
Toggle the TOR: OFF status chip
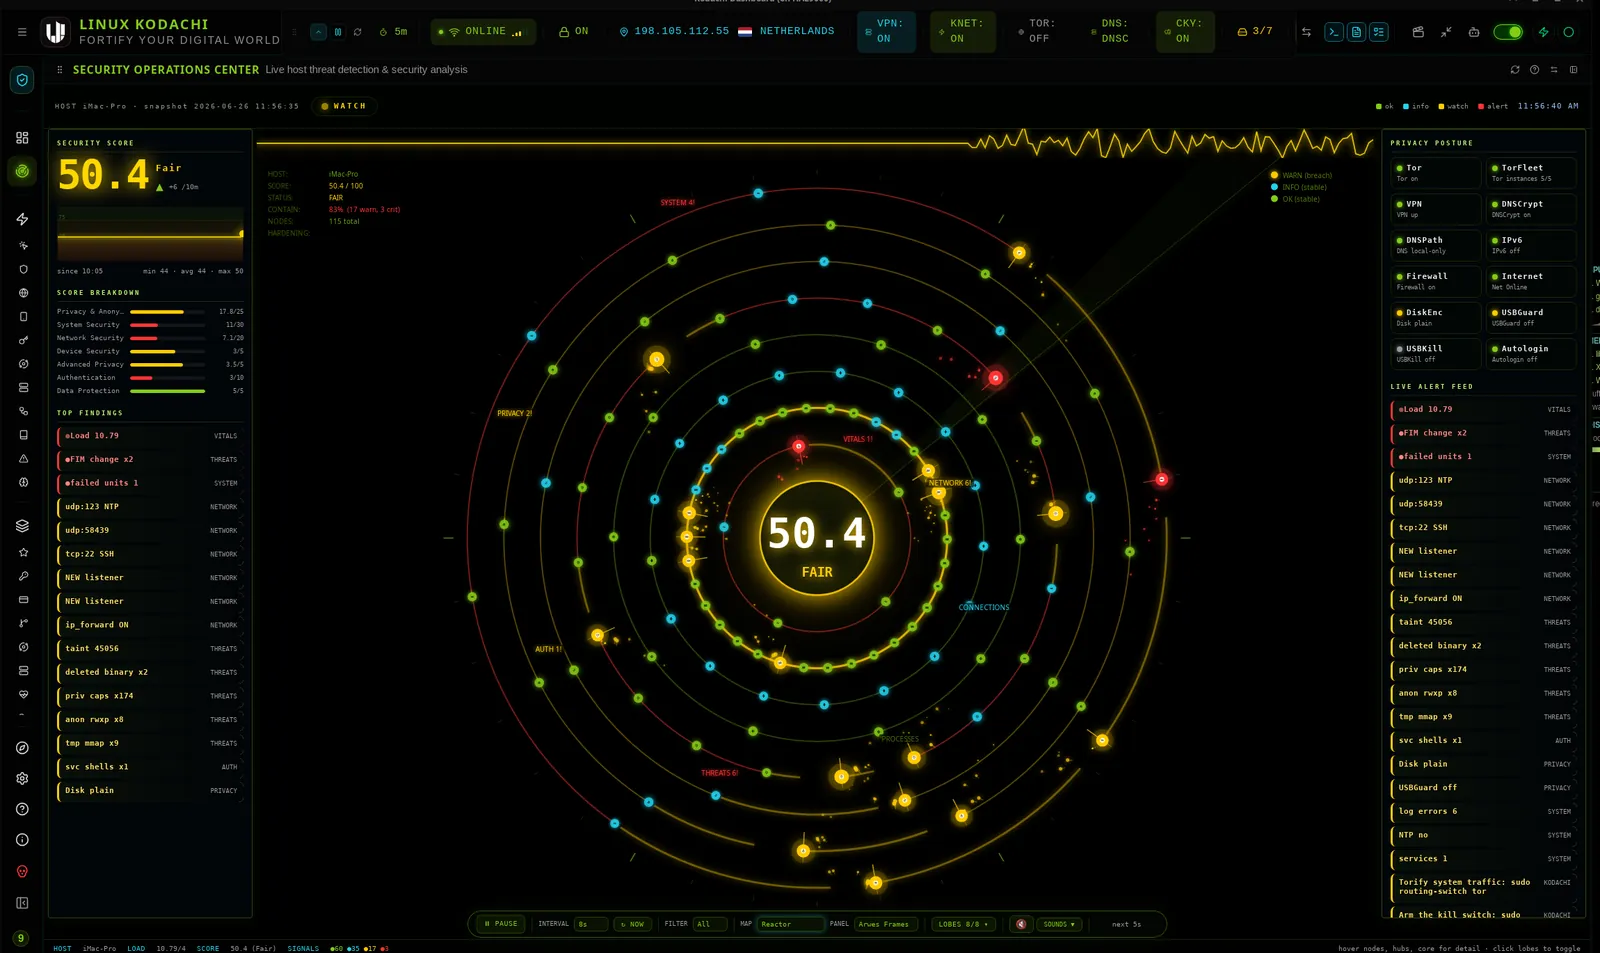[x=1036, y=31]
